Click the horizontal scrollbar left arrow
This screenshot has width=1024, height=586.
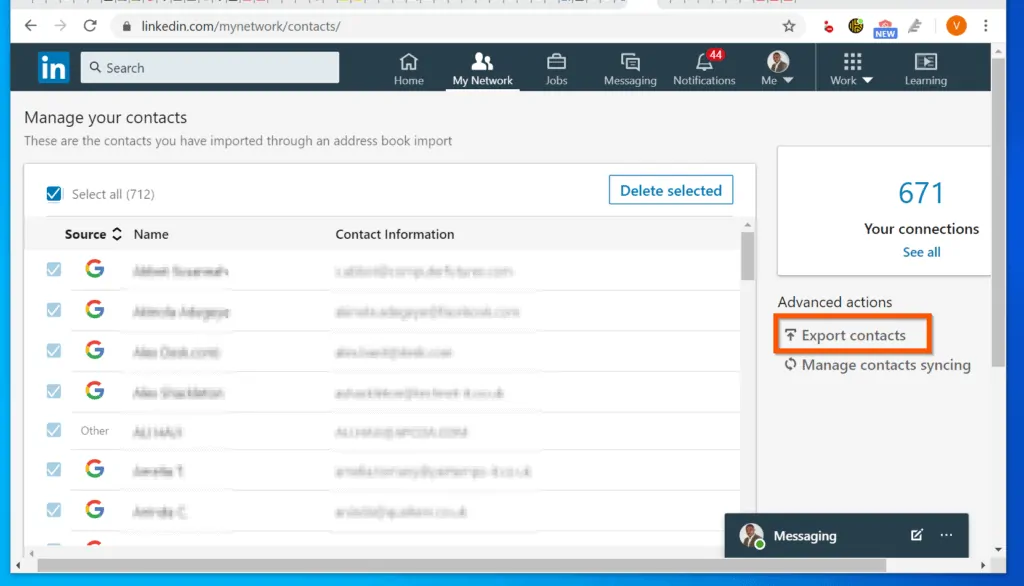point(18,566)
